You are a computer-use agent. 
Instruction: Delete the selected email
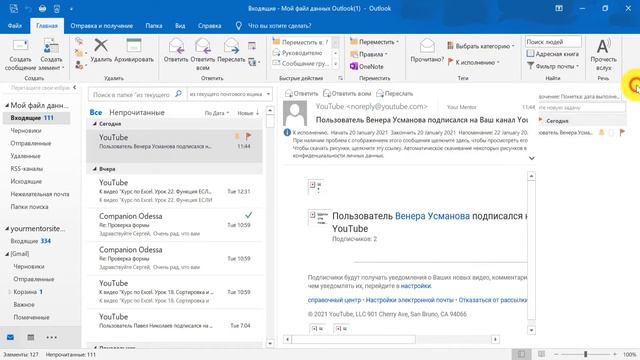[101, 51]
